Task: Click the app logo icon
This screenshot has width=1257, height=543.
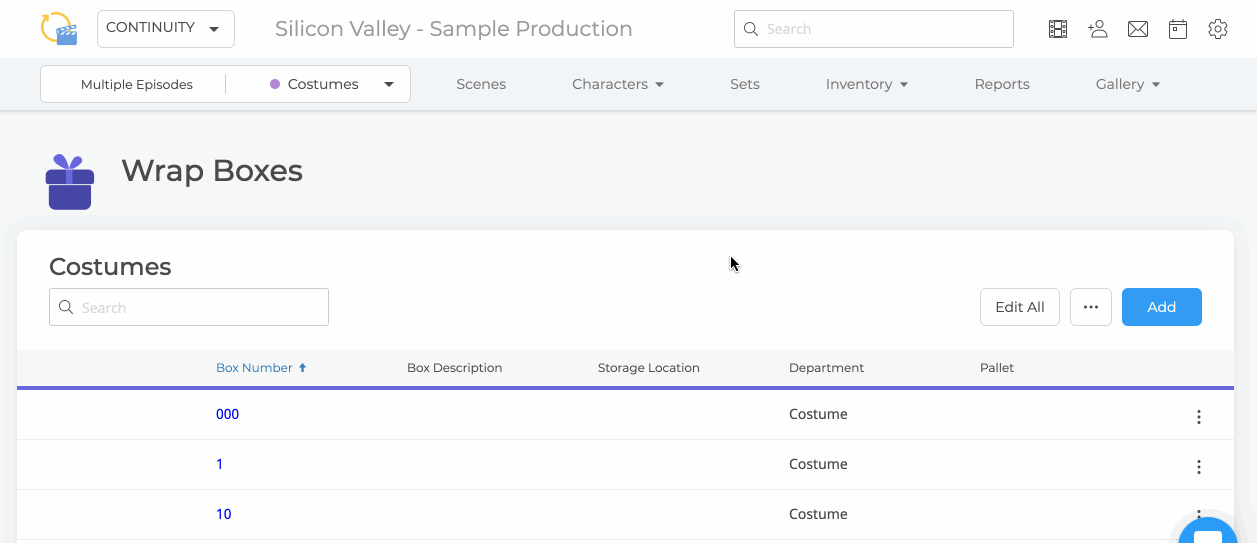Action: click(59, 29)
